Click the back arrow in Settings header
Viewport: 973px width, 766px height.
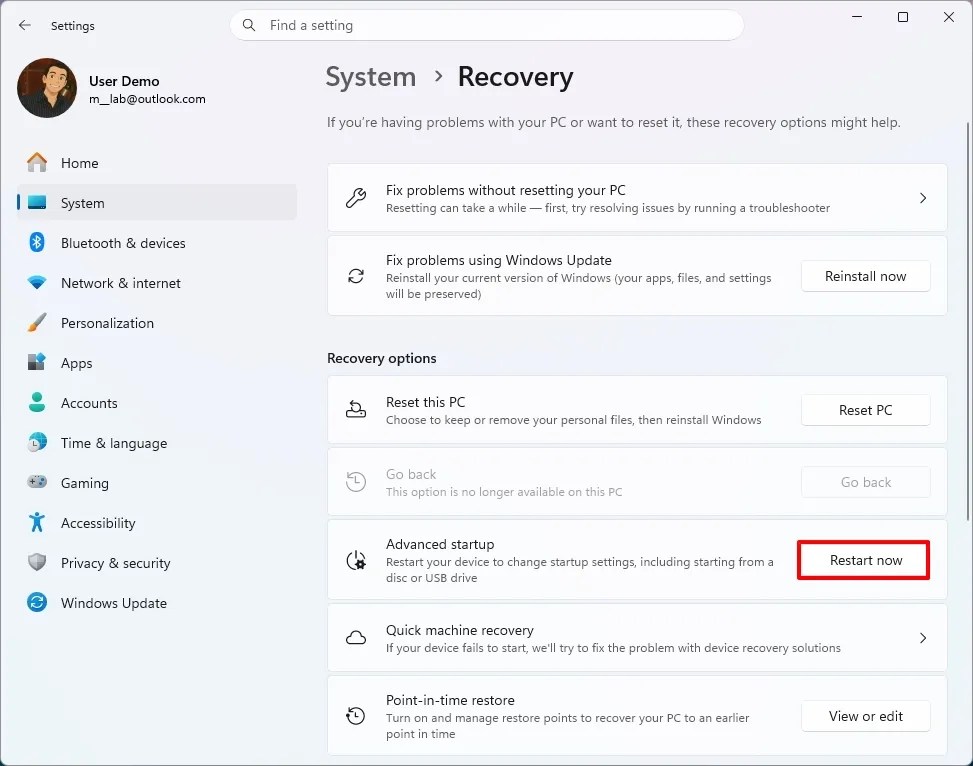pos(25,25)
